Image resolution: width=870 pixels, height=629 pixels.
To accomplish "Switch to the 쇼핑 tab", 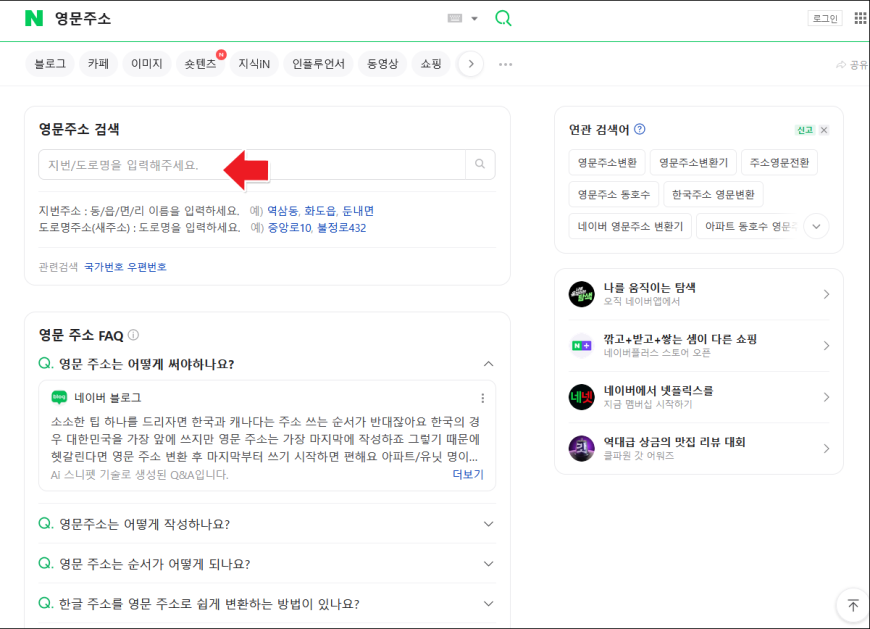I will (x=431, y=64).
